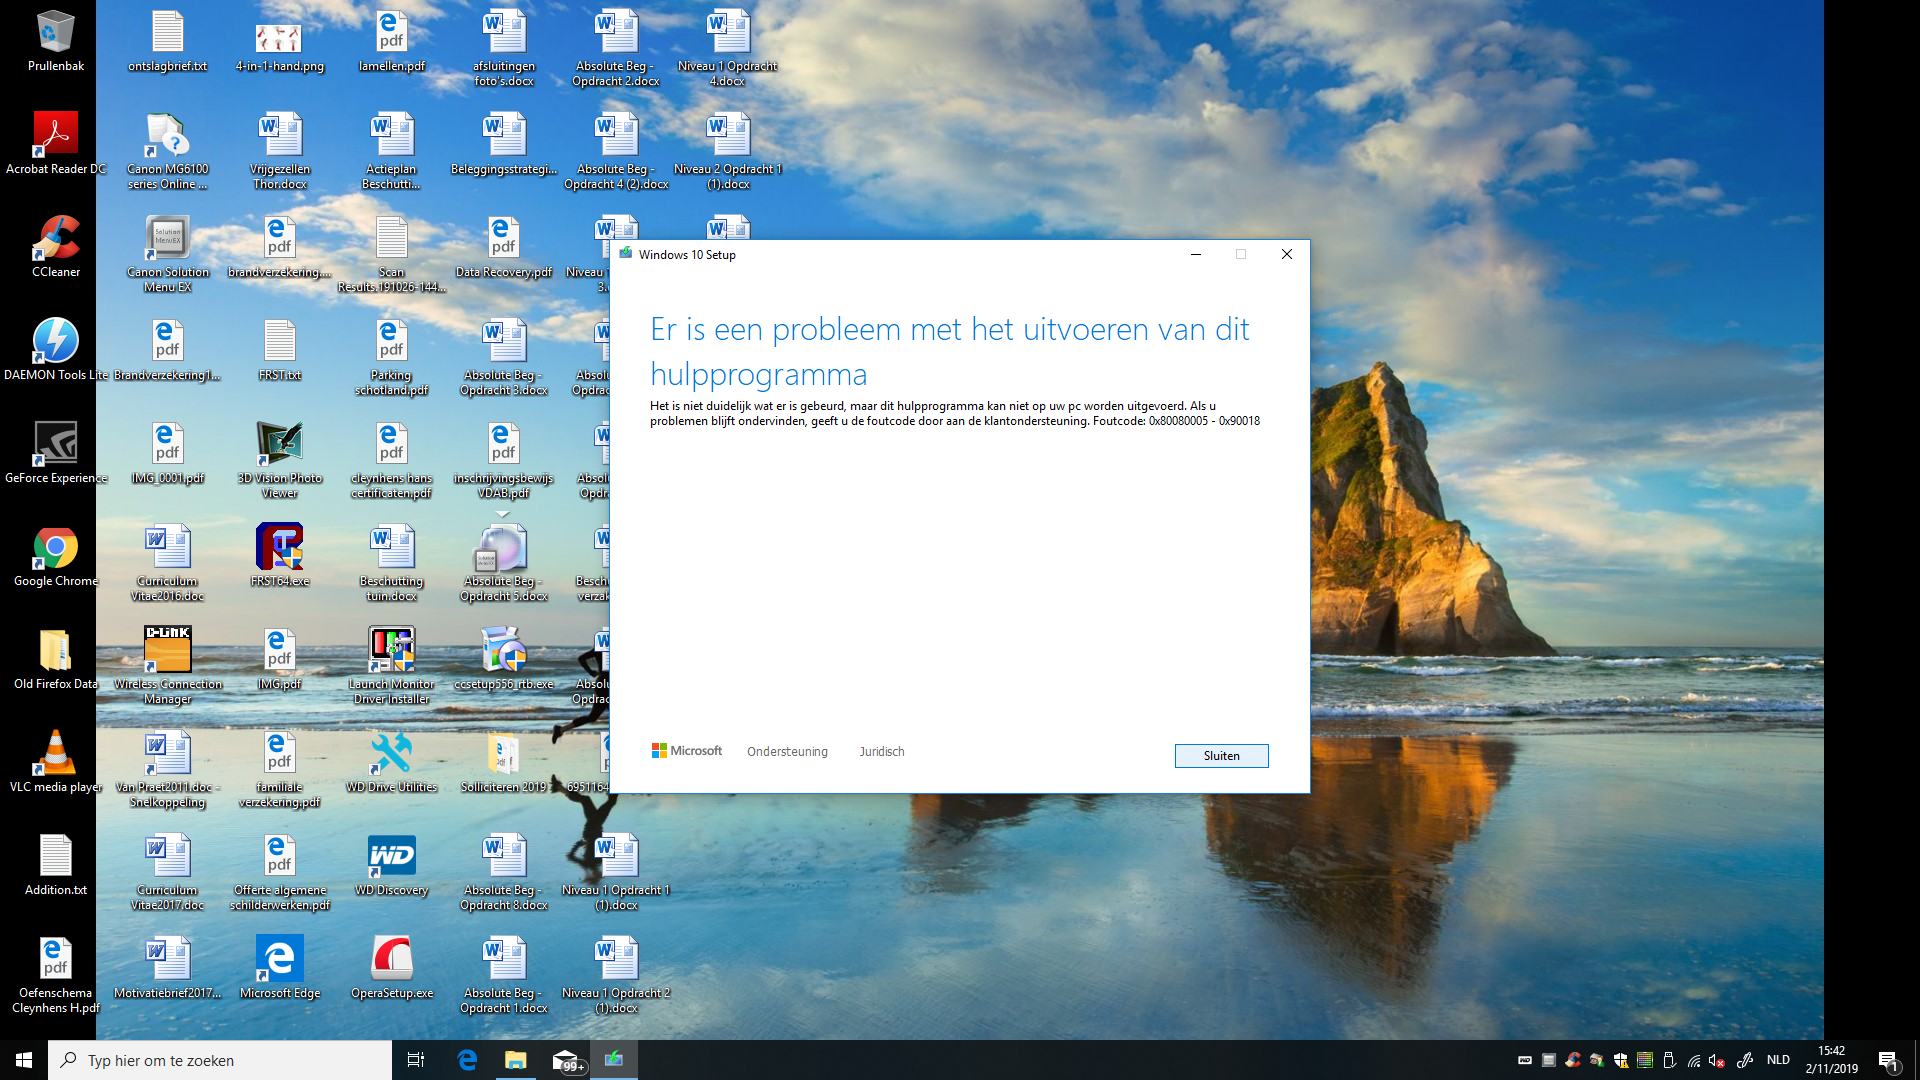Select the DAEMON Tools Lite icon

click(56, 350)
